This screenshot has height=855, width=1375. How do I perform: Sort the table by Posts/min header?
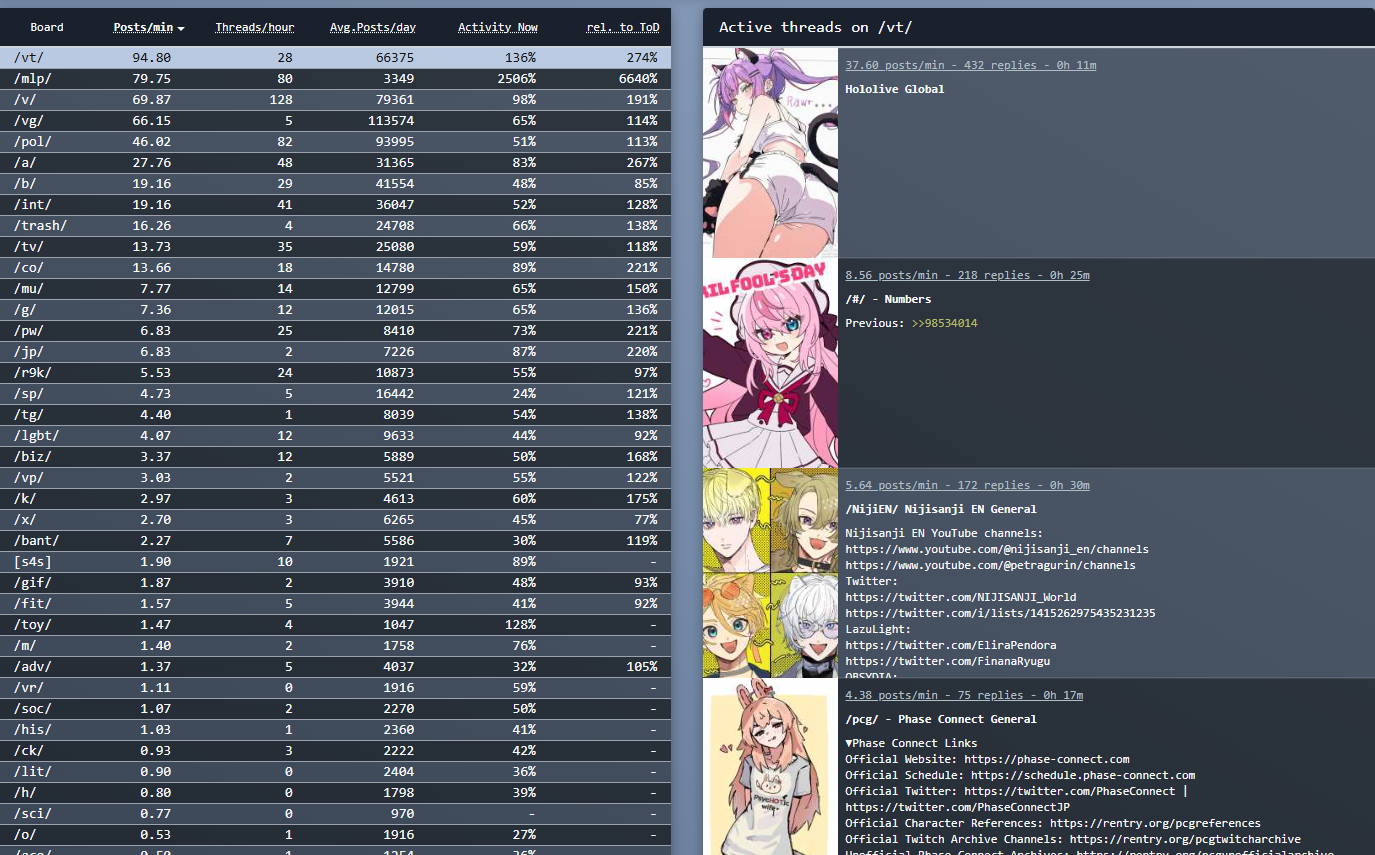click(149, 27)
